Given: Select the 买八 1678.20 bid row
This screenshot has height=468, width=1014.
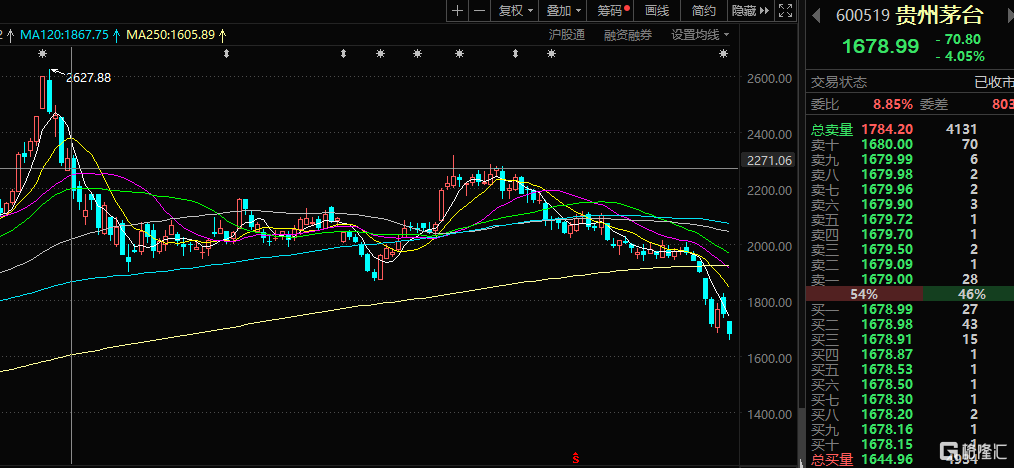Looking at the screenshot, I should tap(909, 414).
